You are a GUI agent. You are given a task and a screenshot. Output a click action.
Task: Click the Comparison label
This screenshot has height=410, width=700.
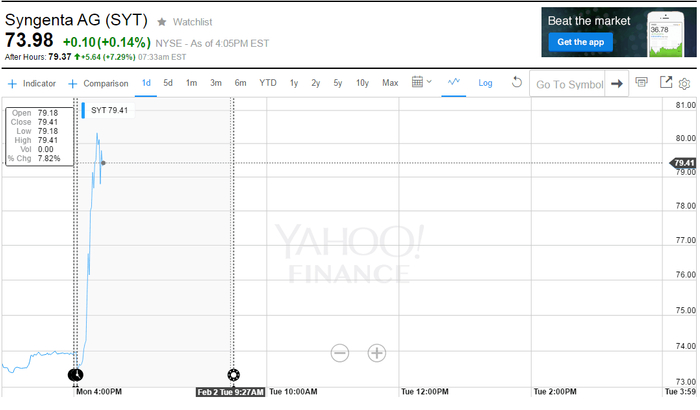106,84
